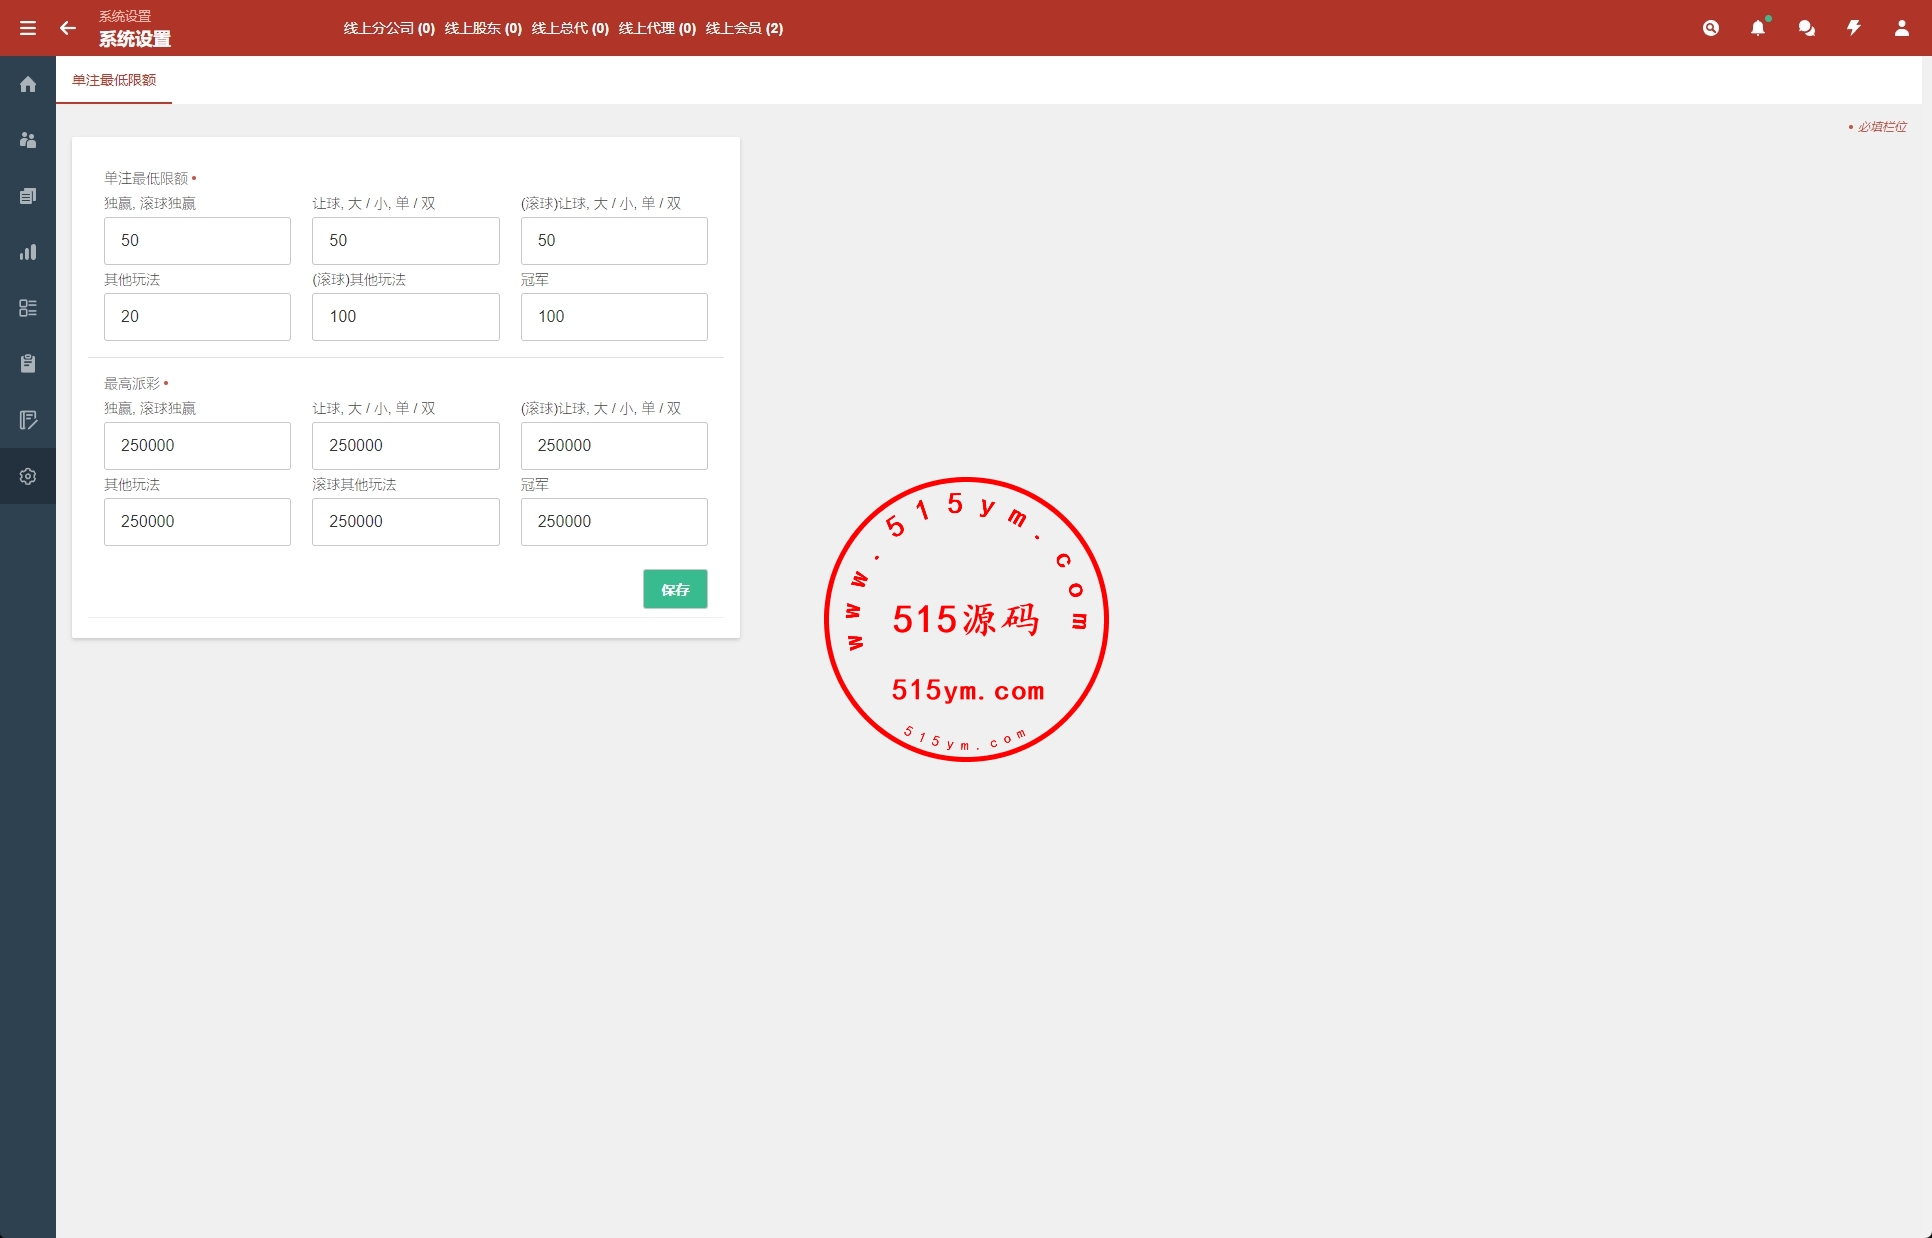The height and width of the screenshot is (1238, 1932).
Task: Click the notification bell icon
Action: pyautogui.click(x=1758, y=28)
